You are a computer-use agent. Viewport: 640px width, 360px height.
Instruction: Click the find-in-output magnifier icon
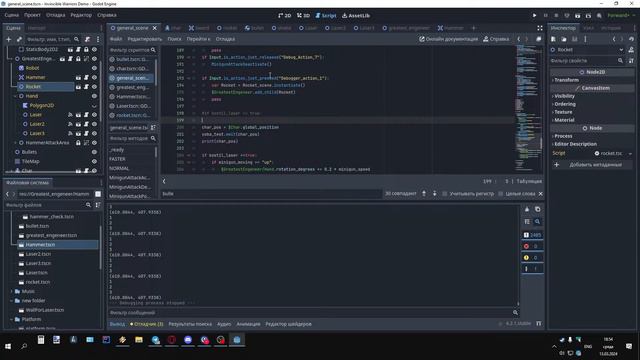[538, 222]
